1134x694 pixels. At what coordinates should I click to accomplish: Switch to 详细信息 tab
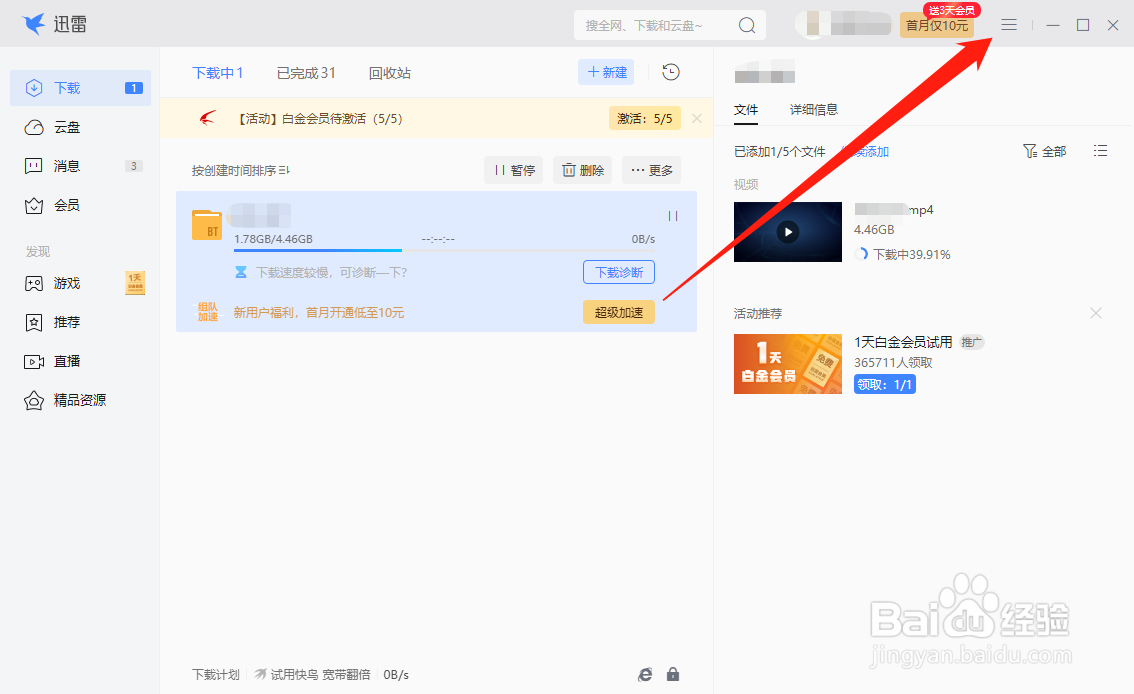click(814, 110)
